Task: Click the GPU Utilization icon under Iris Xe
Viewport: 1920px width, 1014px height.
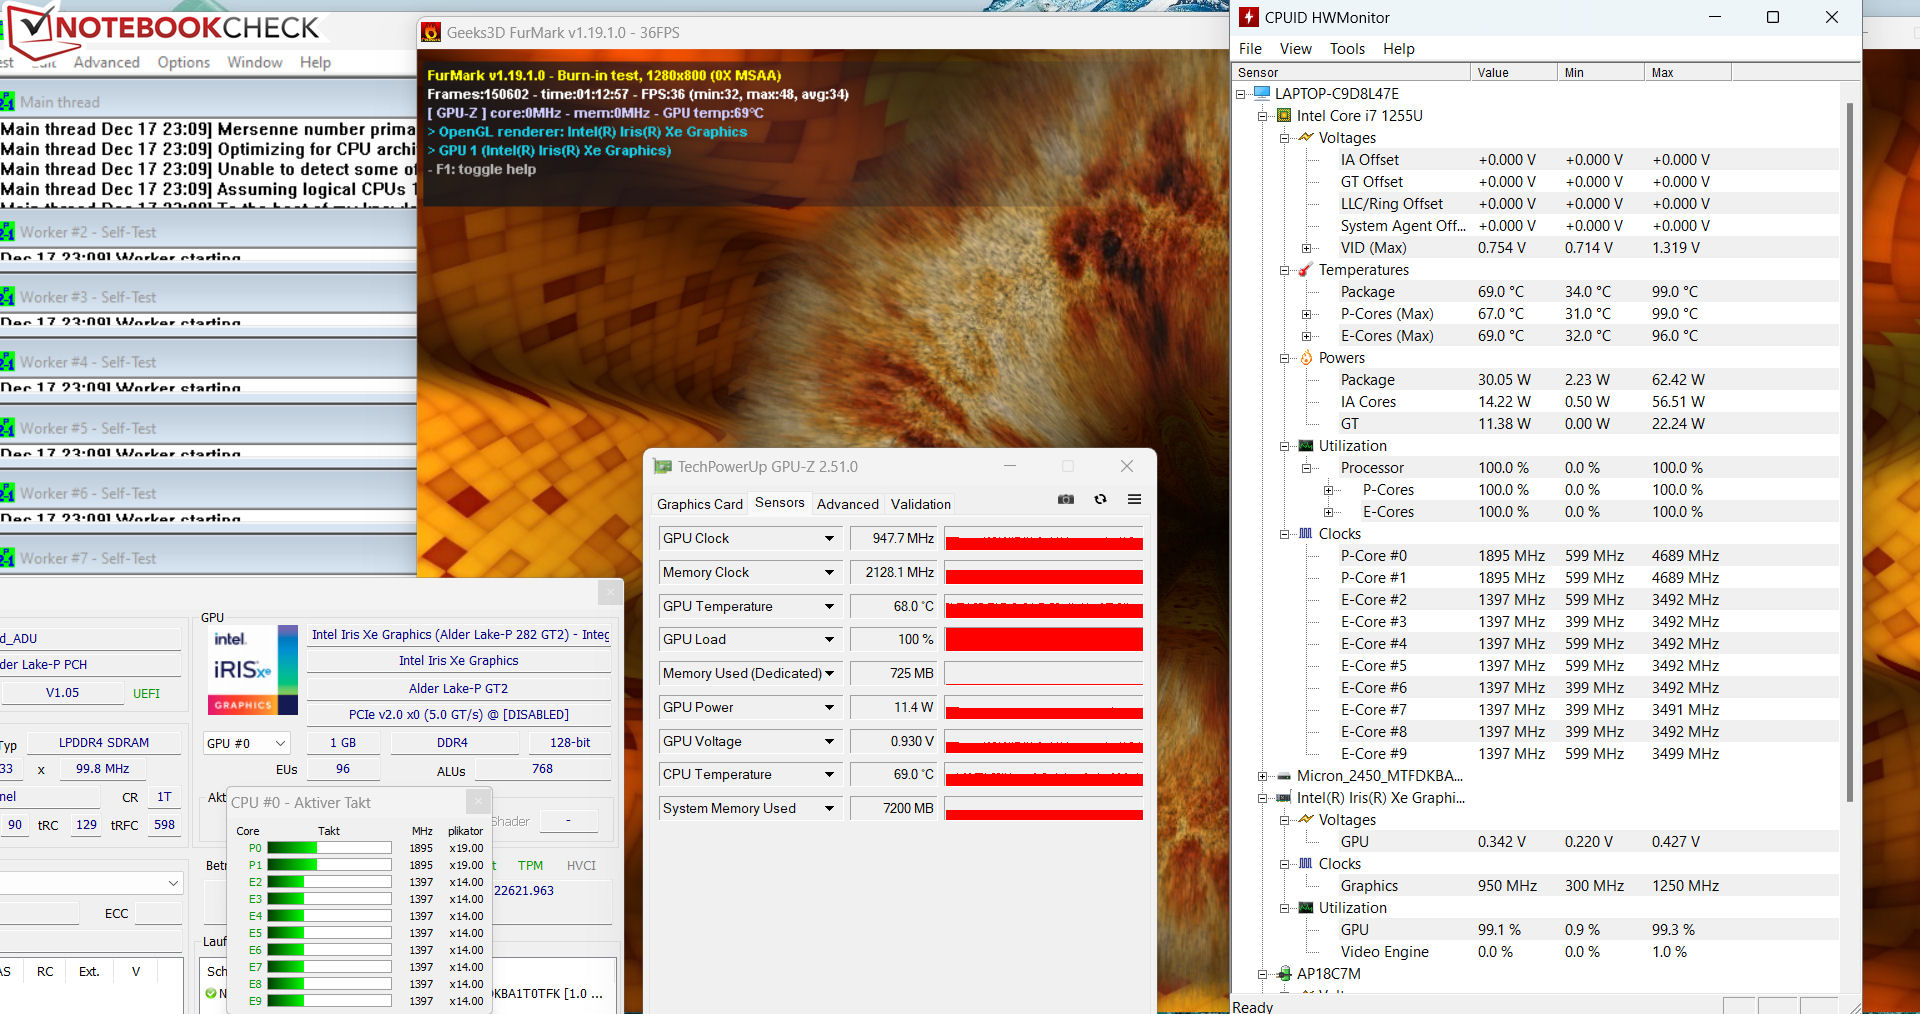Action: tap(1306, 908)
